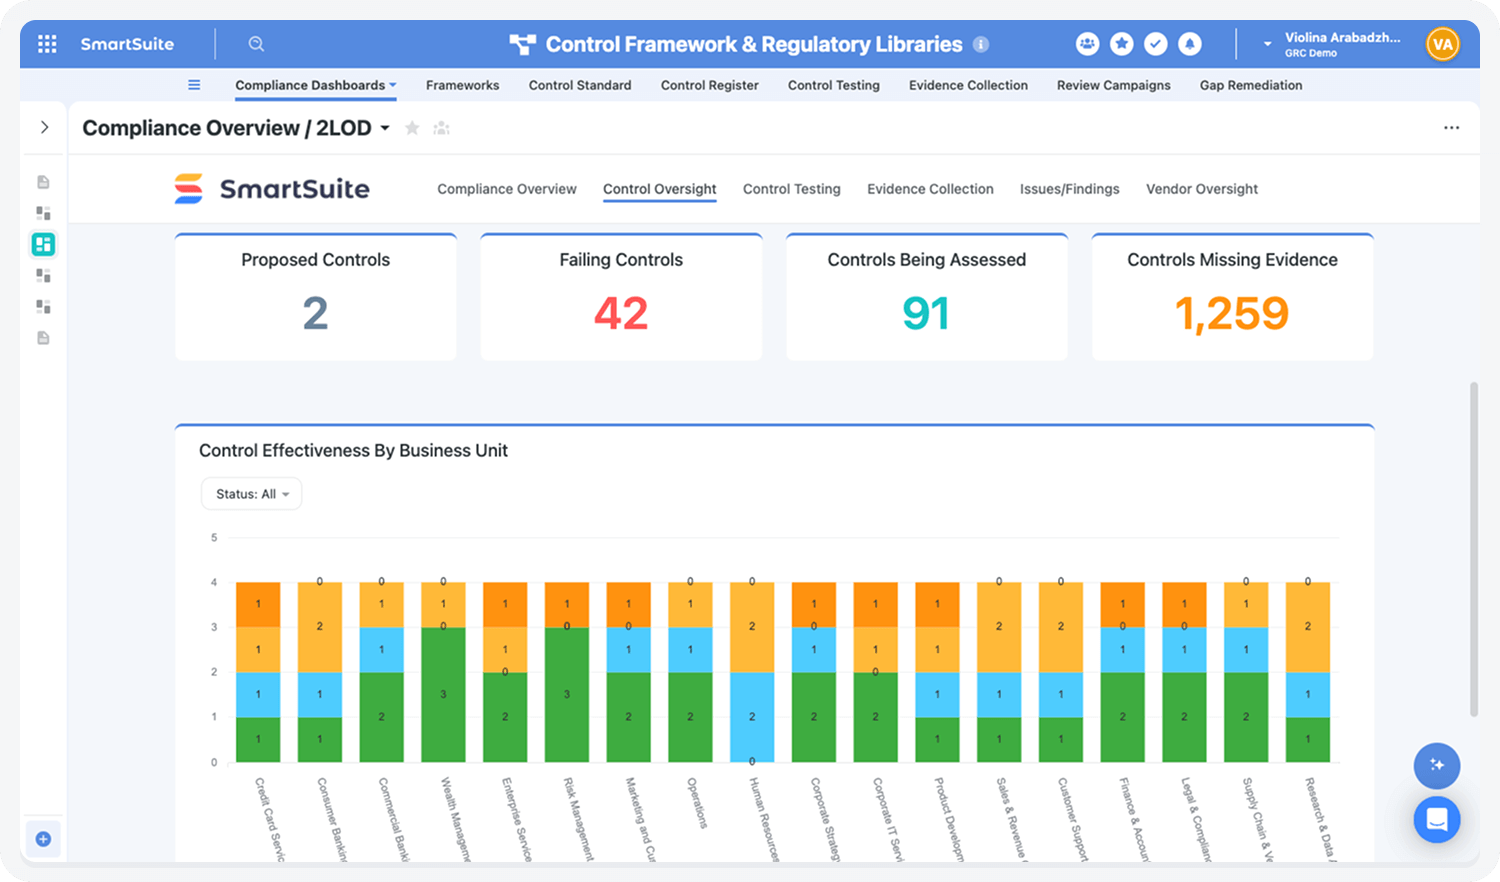
Task: Click the Control Oversight dashboard link
Action: pyautogui.click(x=660, y=189)
